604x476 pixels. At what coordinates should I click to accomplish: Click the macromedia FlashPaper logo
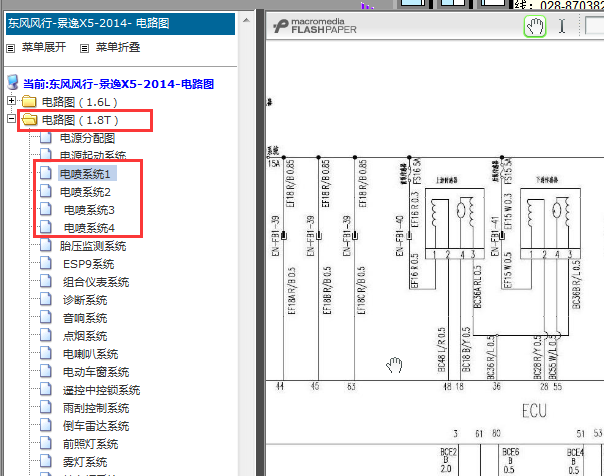click(315, 26)
